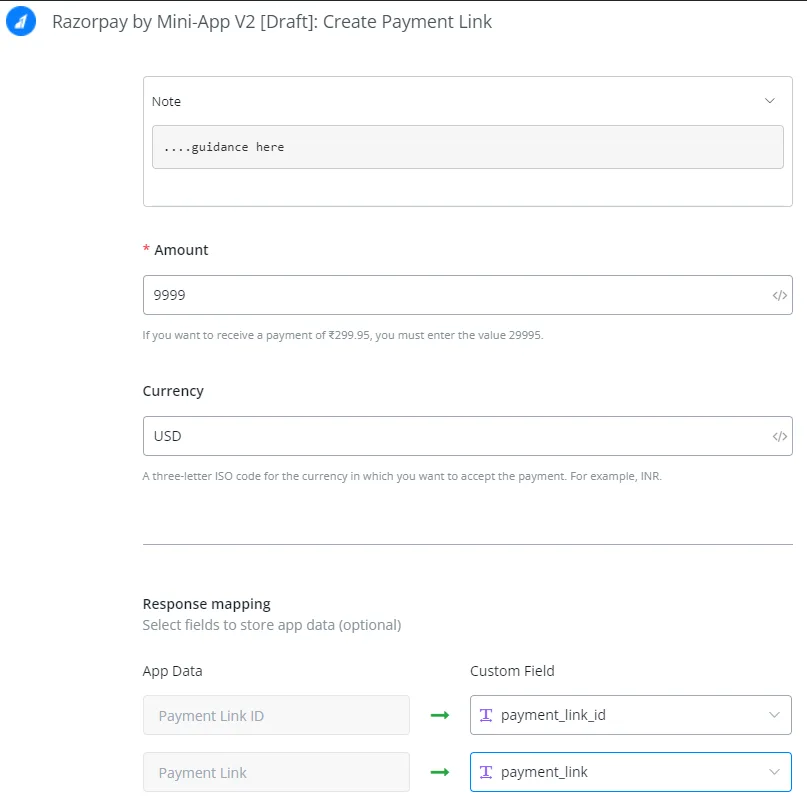
Task: Click the Custom Field column header
Action: 512,671
